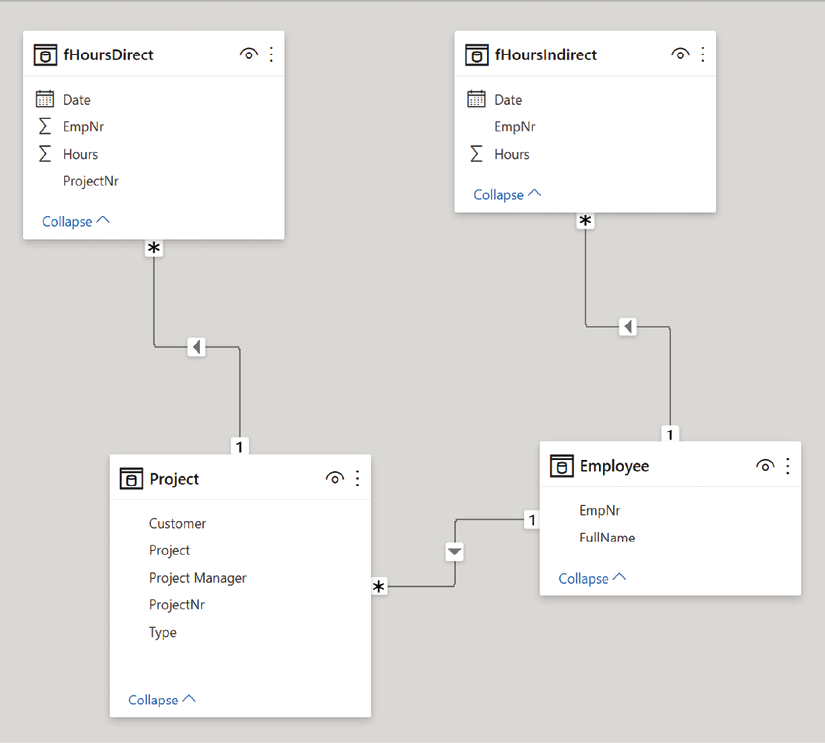Toggle visibility eye of fHoursDirect table
This screenshot has width=825, height=743.
[x=249, y=54]
